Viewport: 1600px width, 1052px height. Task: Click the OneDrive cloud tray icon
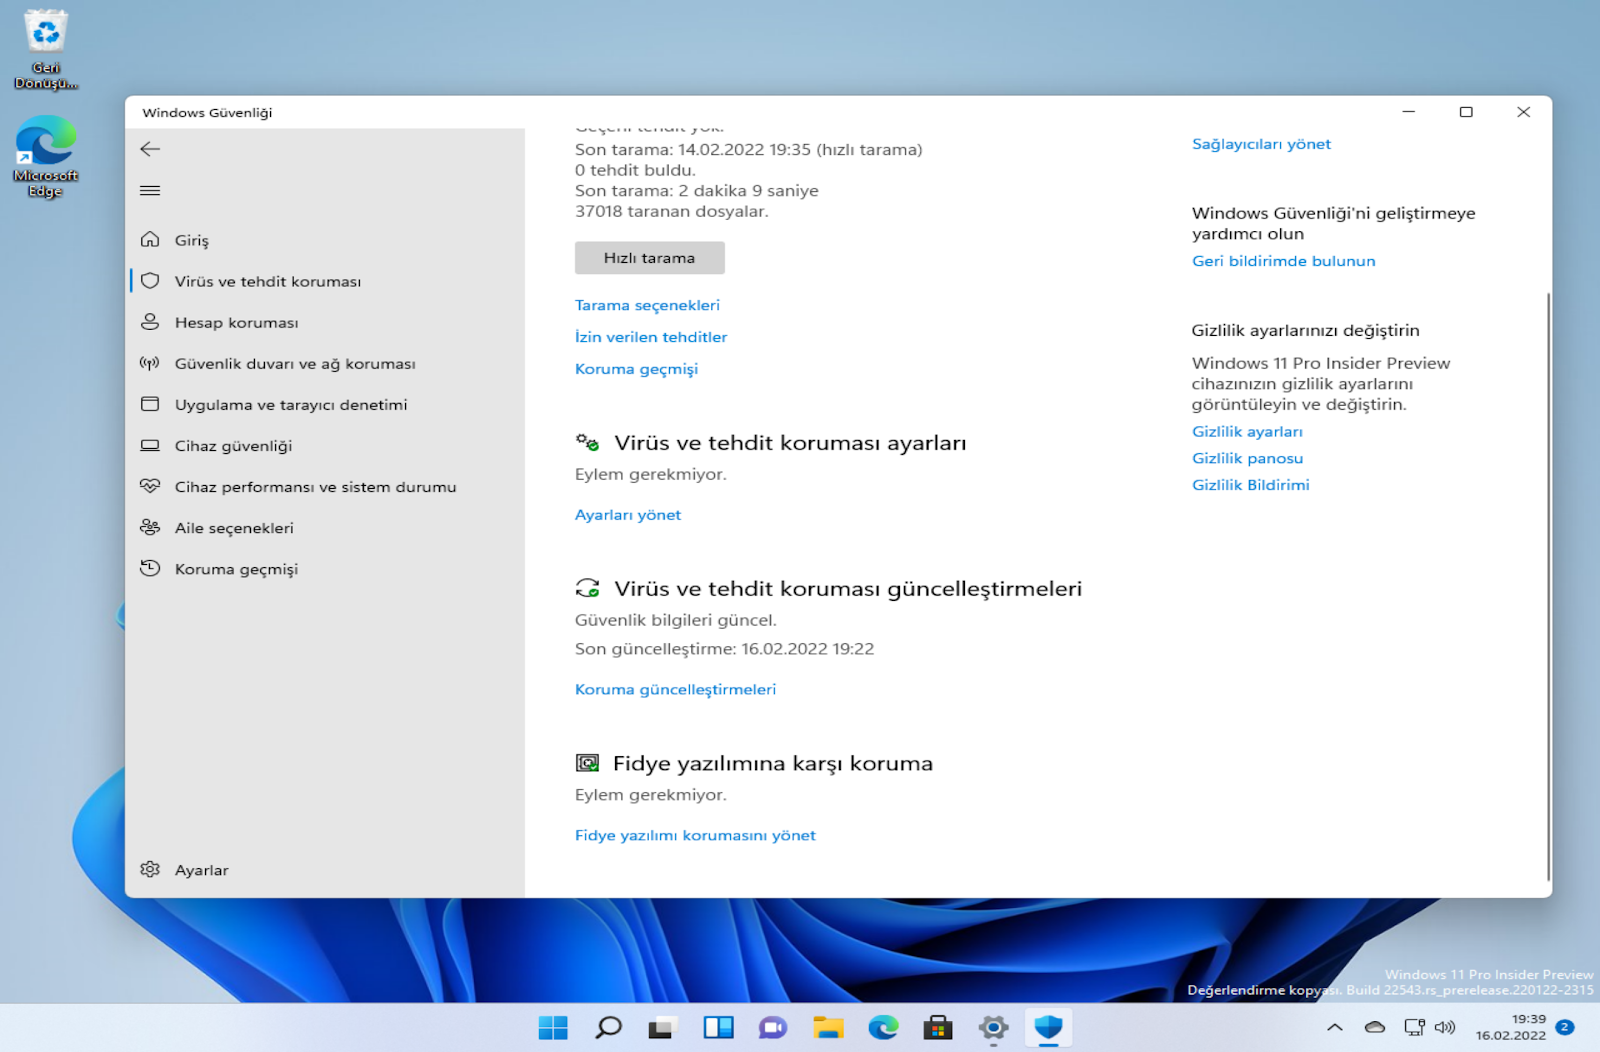tap(1375, 1027)
